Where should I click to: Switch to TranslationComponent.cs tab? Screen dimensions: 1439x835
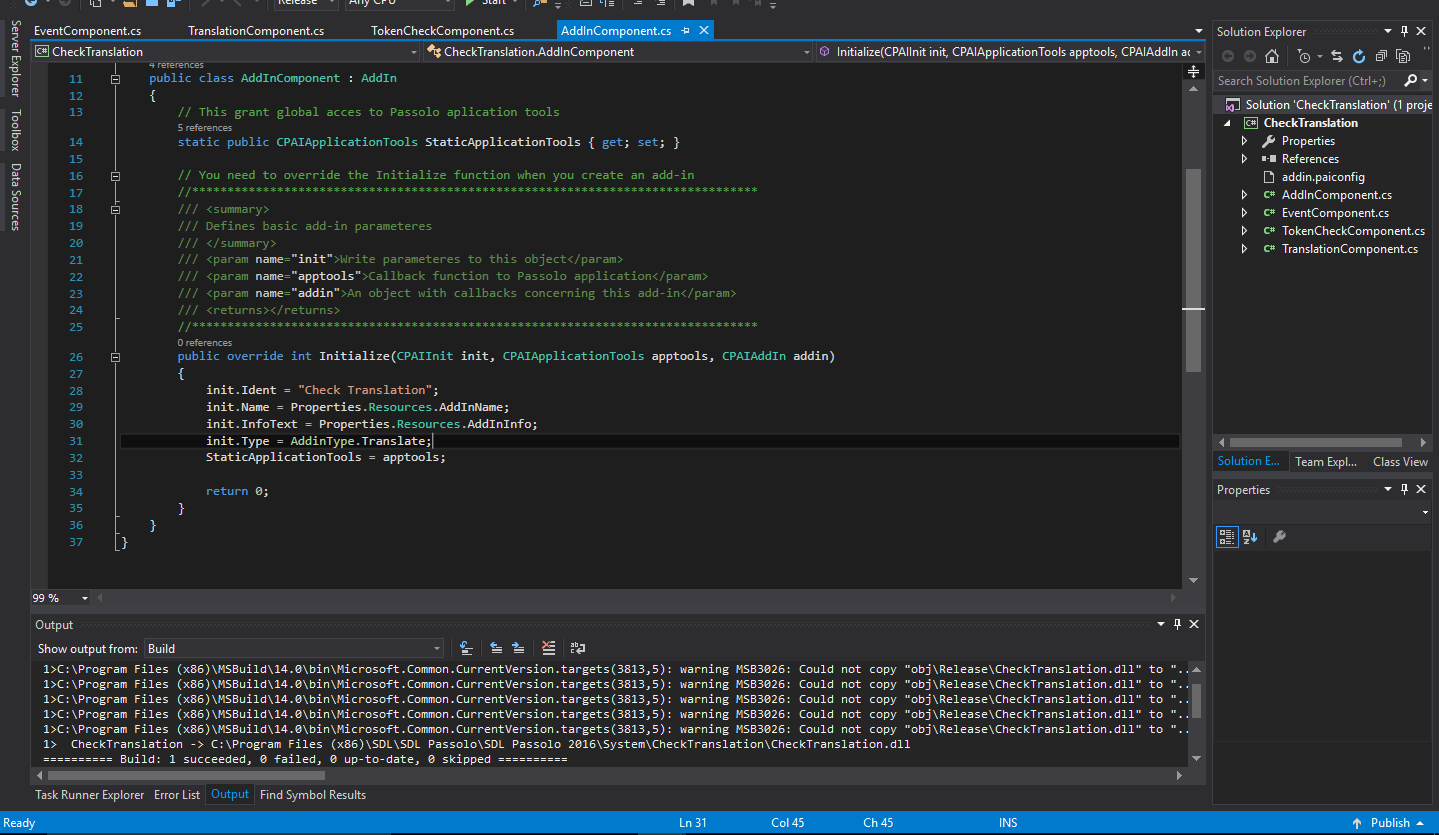coord(256,31)
